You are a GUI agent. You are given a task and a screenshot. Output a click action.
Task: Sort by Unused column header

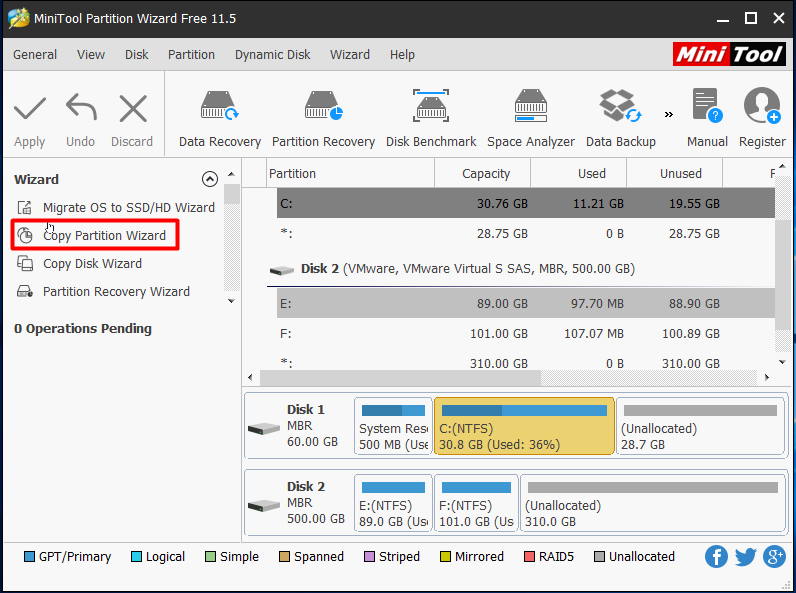click(x=675, y=174)
